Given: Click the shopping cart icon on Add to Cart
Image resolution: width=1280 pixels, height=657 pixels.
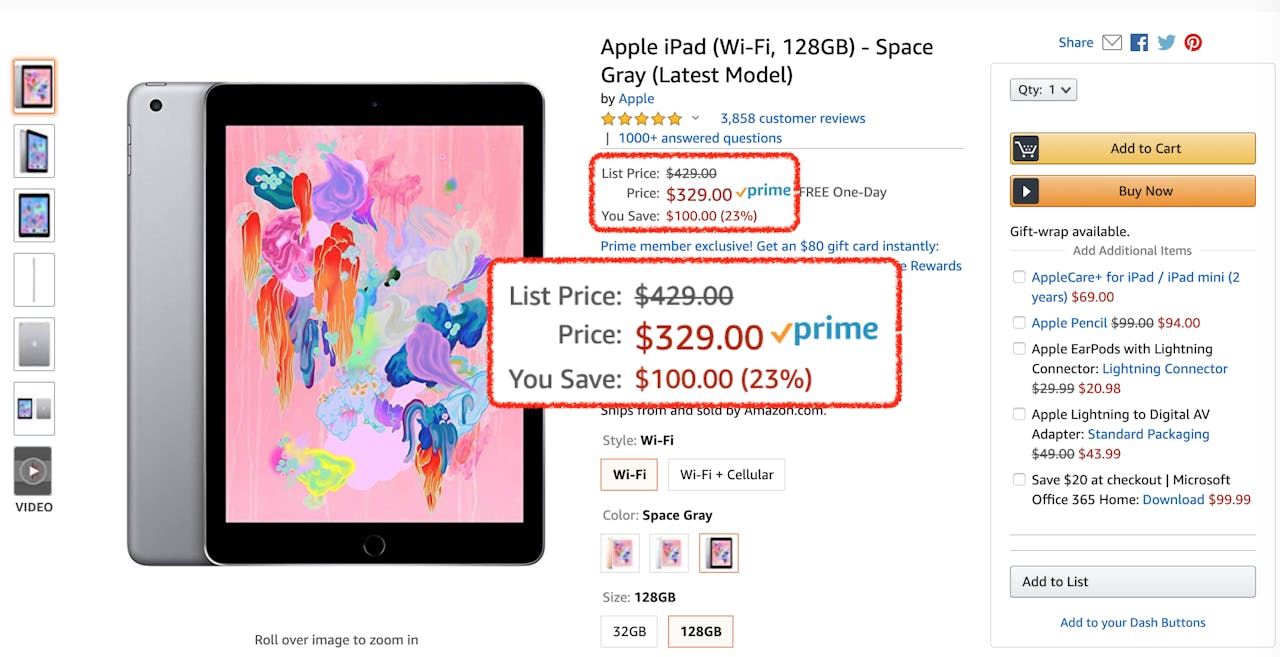Looking at the screenshot, I should point(1025,149).
